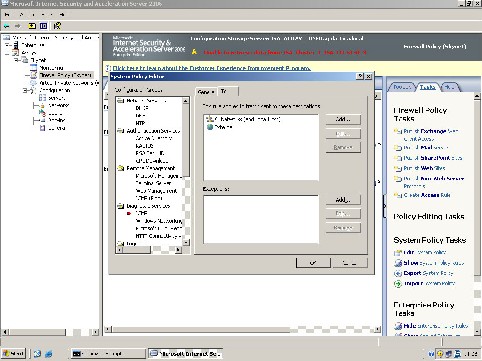This screenshot has width=482, height=361.
Task: Open the Toolbox tab in task pane
Action: click(x=402, y=87)
